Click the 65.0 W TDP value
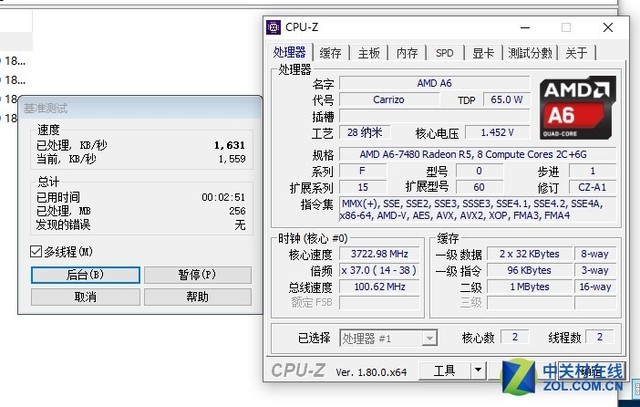This screenshot has width=640, height=407. coord(507,100)
